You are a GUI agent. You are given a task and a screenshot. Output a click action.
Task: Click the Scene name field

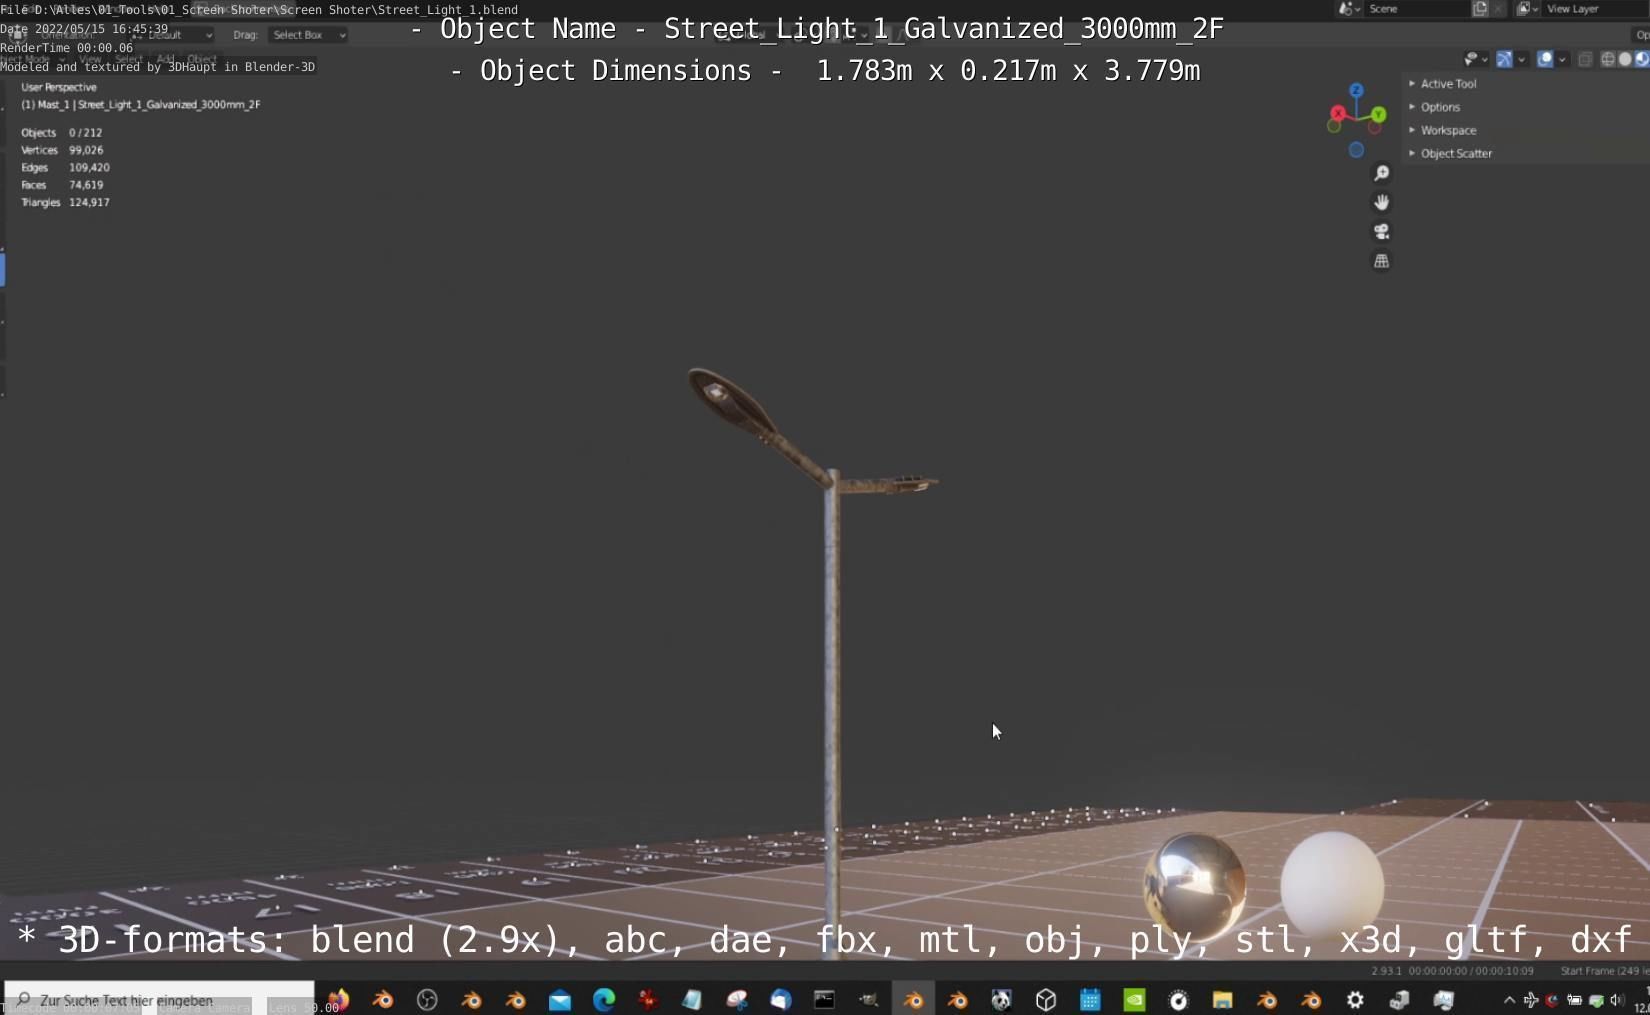coord(1416,8)
